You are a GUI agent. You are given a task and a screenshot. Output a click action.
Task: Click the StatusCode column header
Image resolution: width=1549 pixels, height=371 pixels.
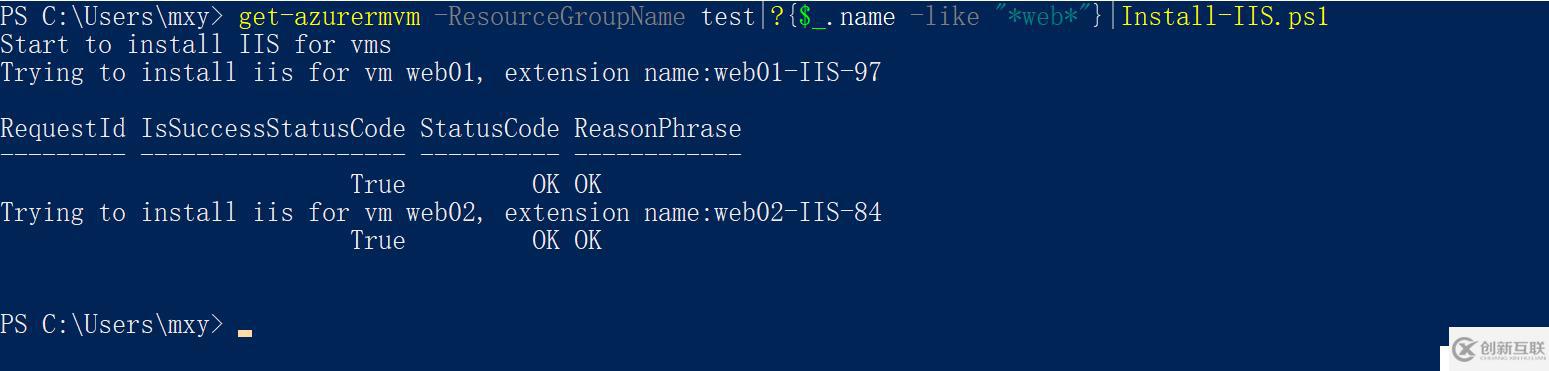click(x=489, y=129)
